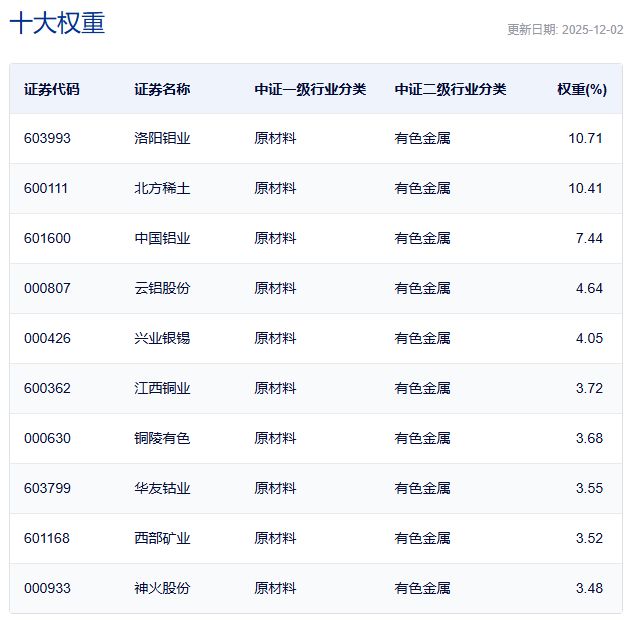Click the 3.52 weight for 西部矿业

click(589, 538)
